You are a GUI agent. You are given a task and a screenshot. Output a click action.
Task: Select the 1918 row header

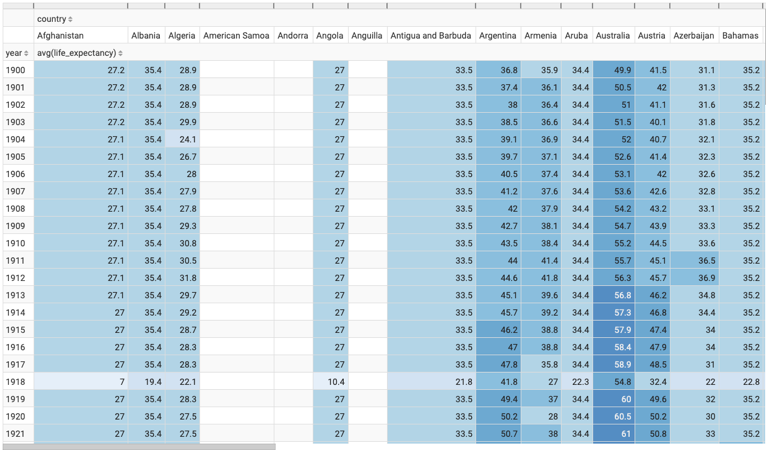click(16, 382)
